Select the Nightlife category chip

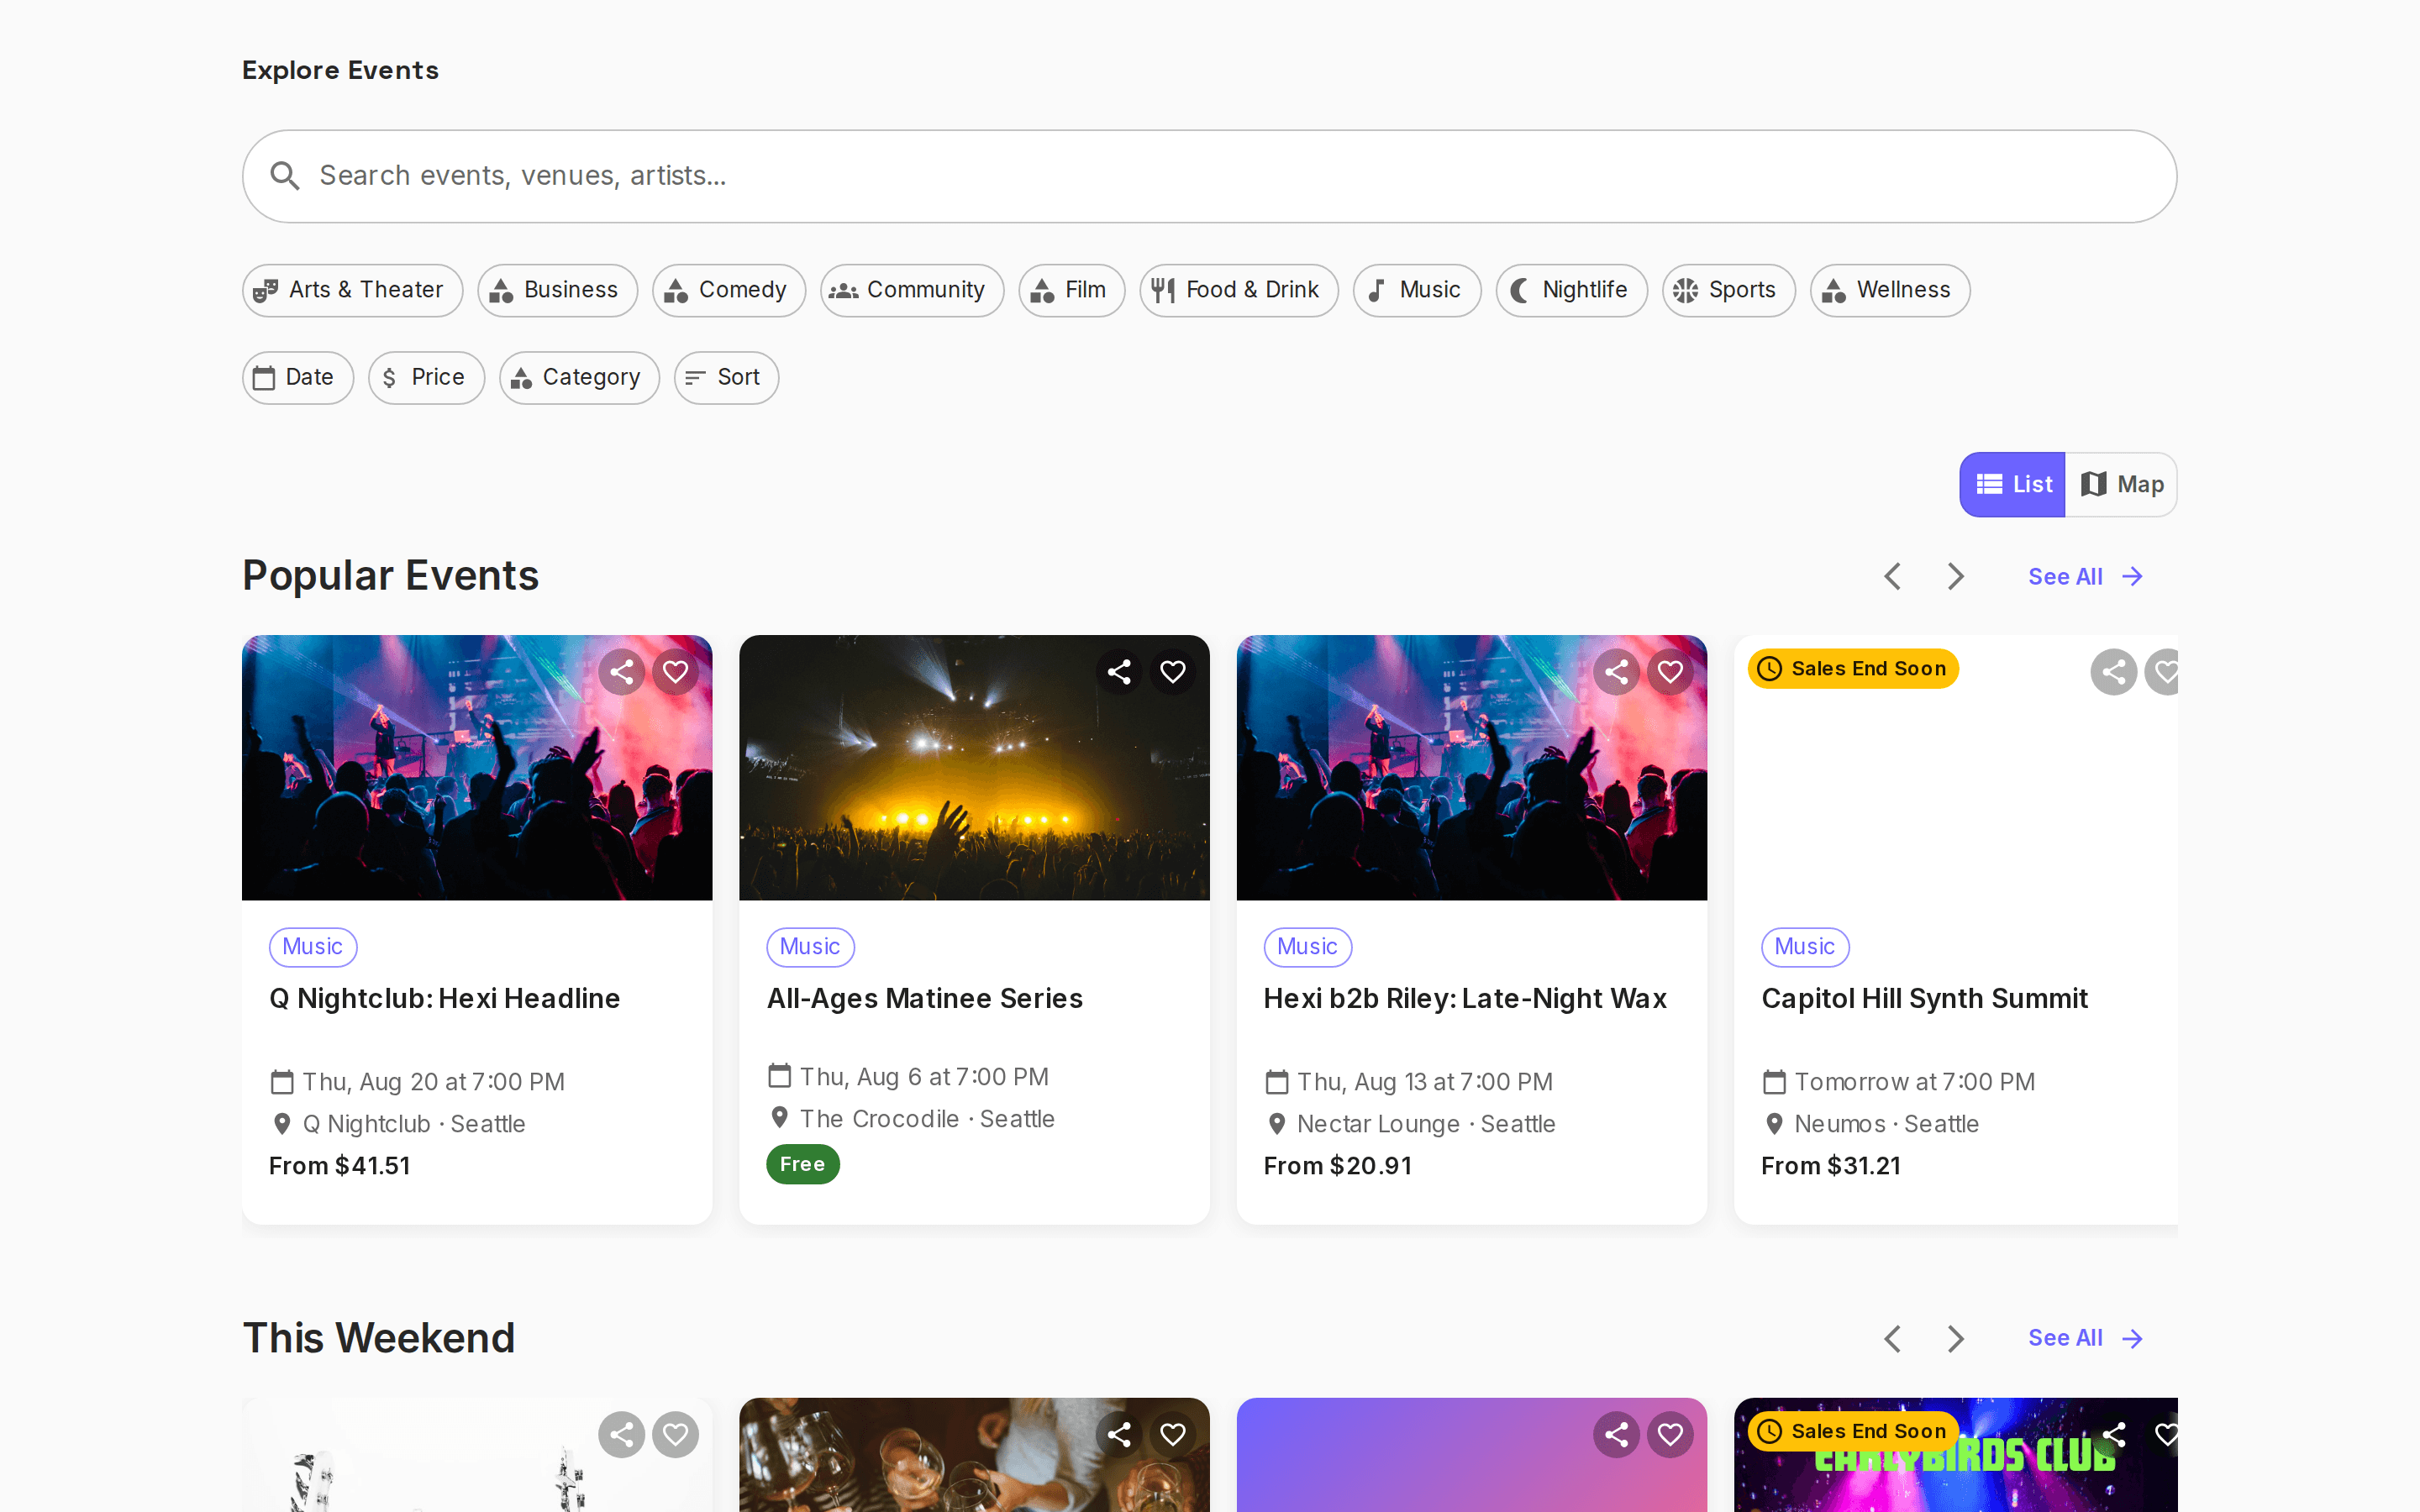point(1571,290)
